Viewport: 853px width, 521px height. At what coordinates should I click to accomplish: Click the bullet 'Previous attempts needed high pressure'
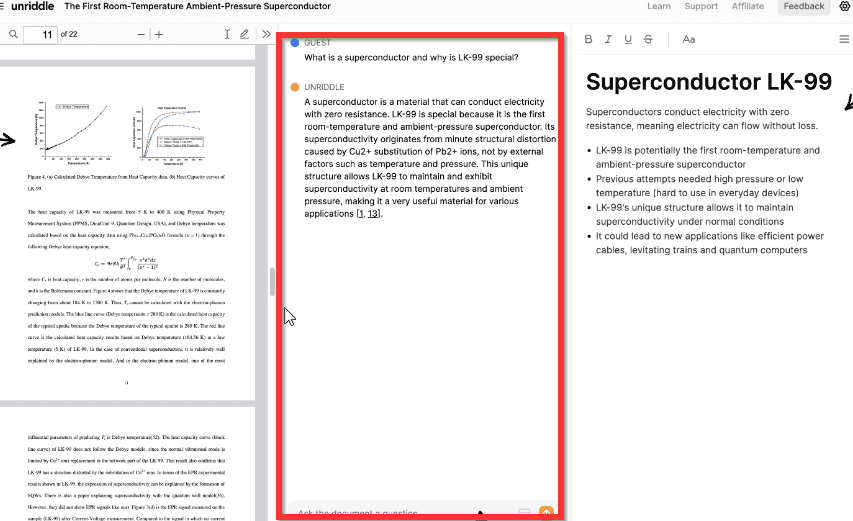[699, 186]
